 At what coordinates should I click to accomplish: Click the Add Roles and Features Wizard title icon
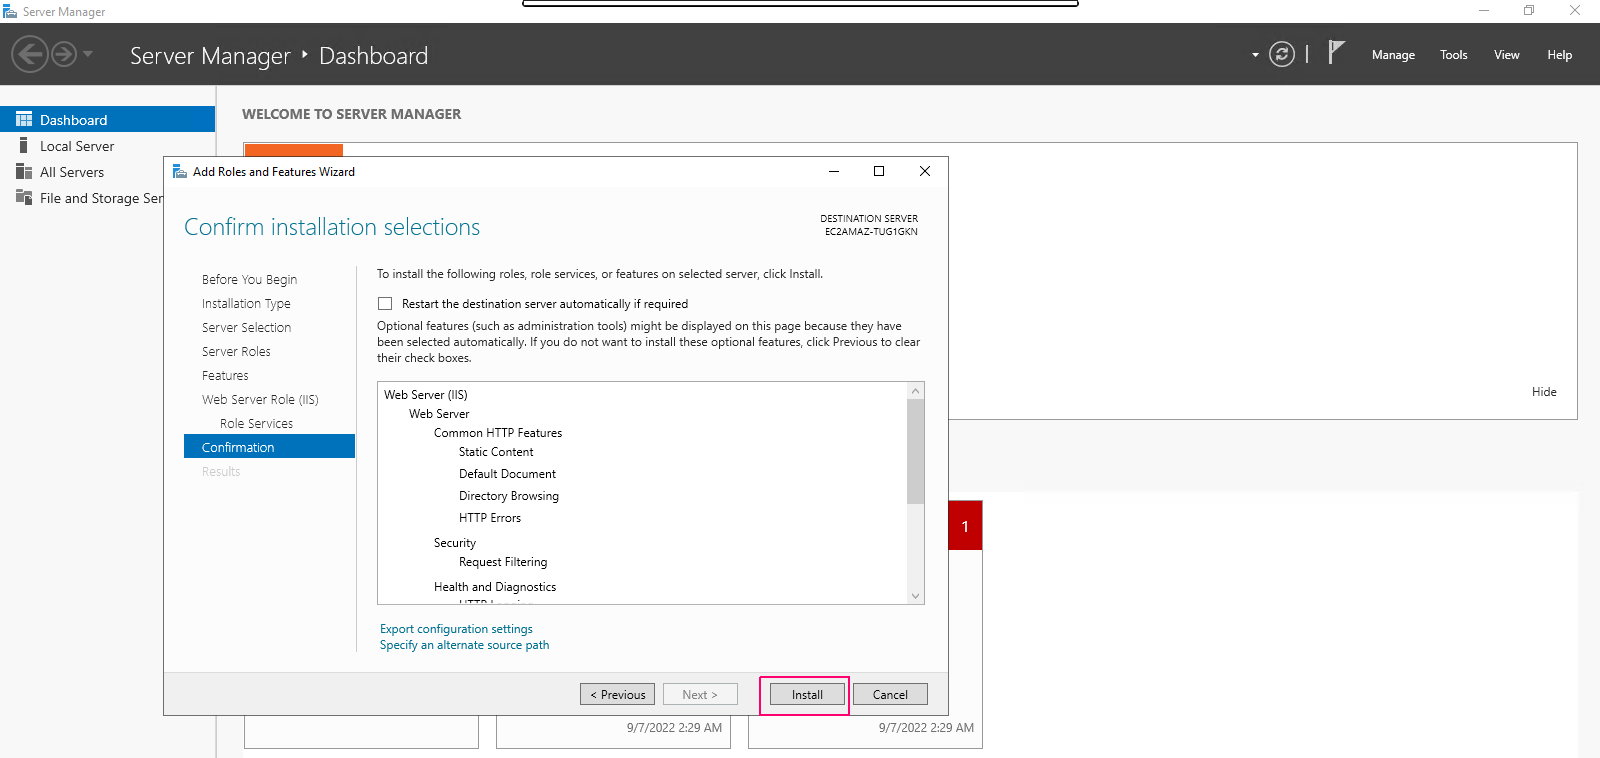[180, 171]
